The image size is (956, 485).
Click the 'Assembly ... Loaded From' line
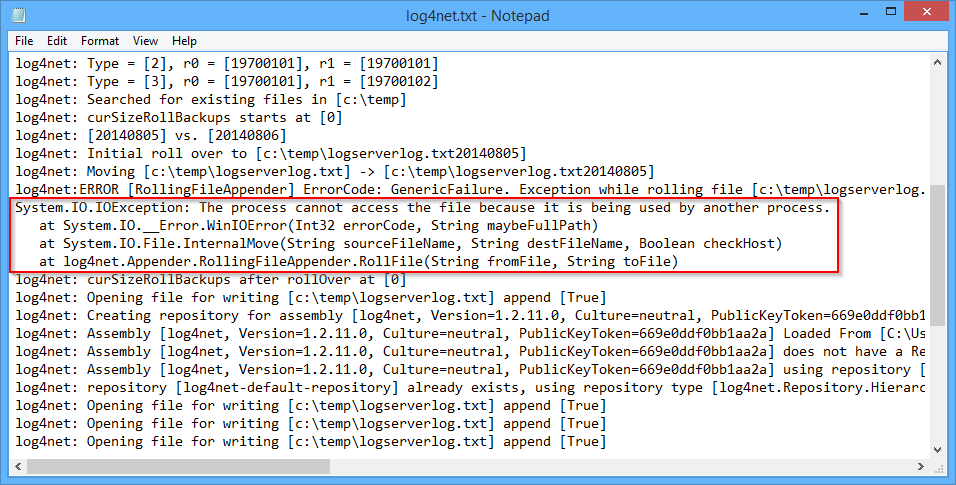point(470,333)
